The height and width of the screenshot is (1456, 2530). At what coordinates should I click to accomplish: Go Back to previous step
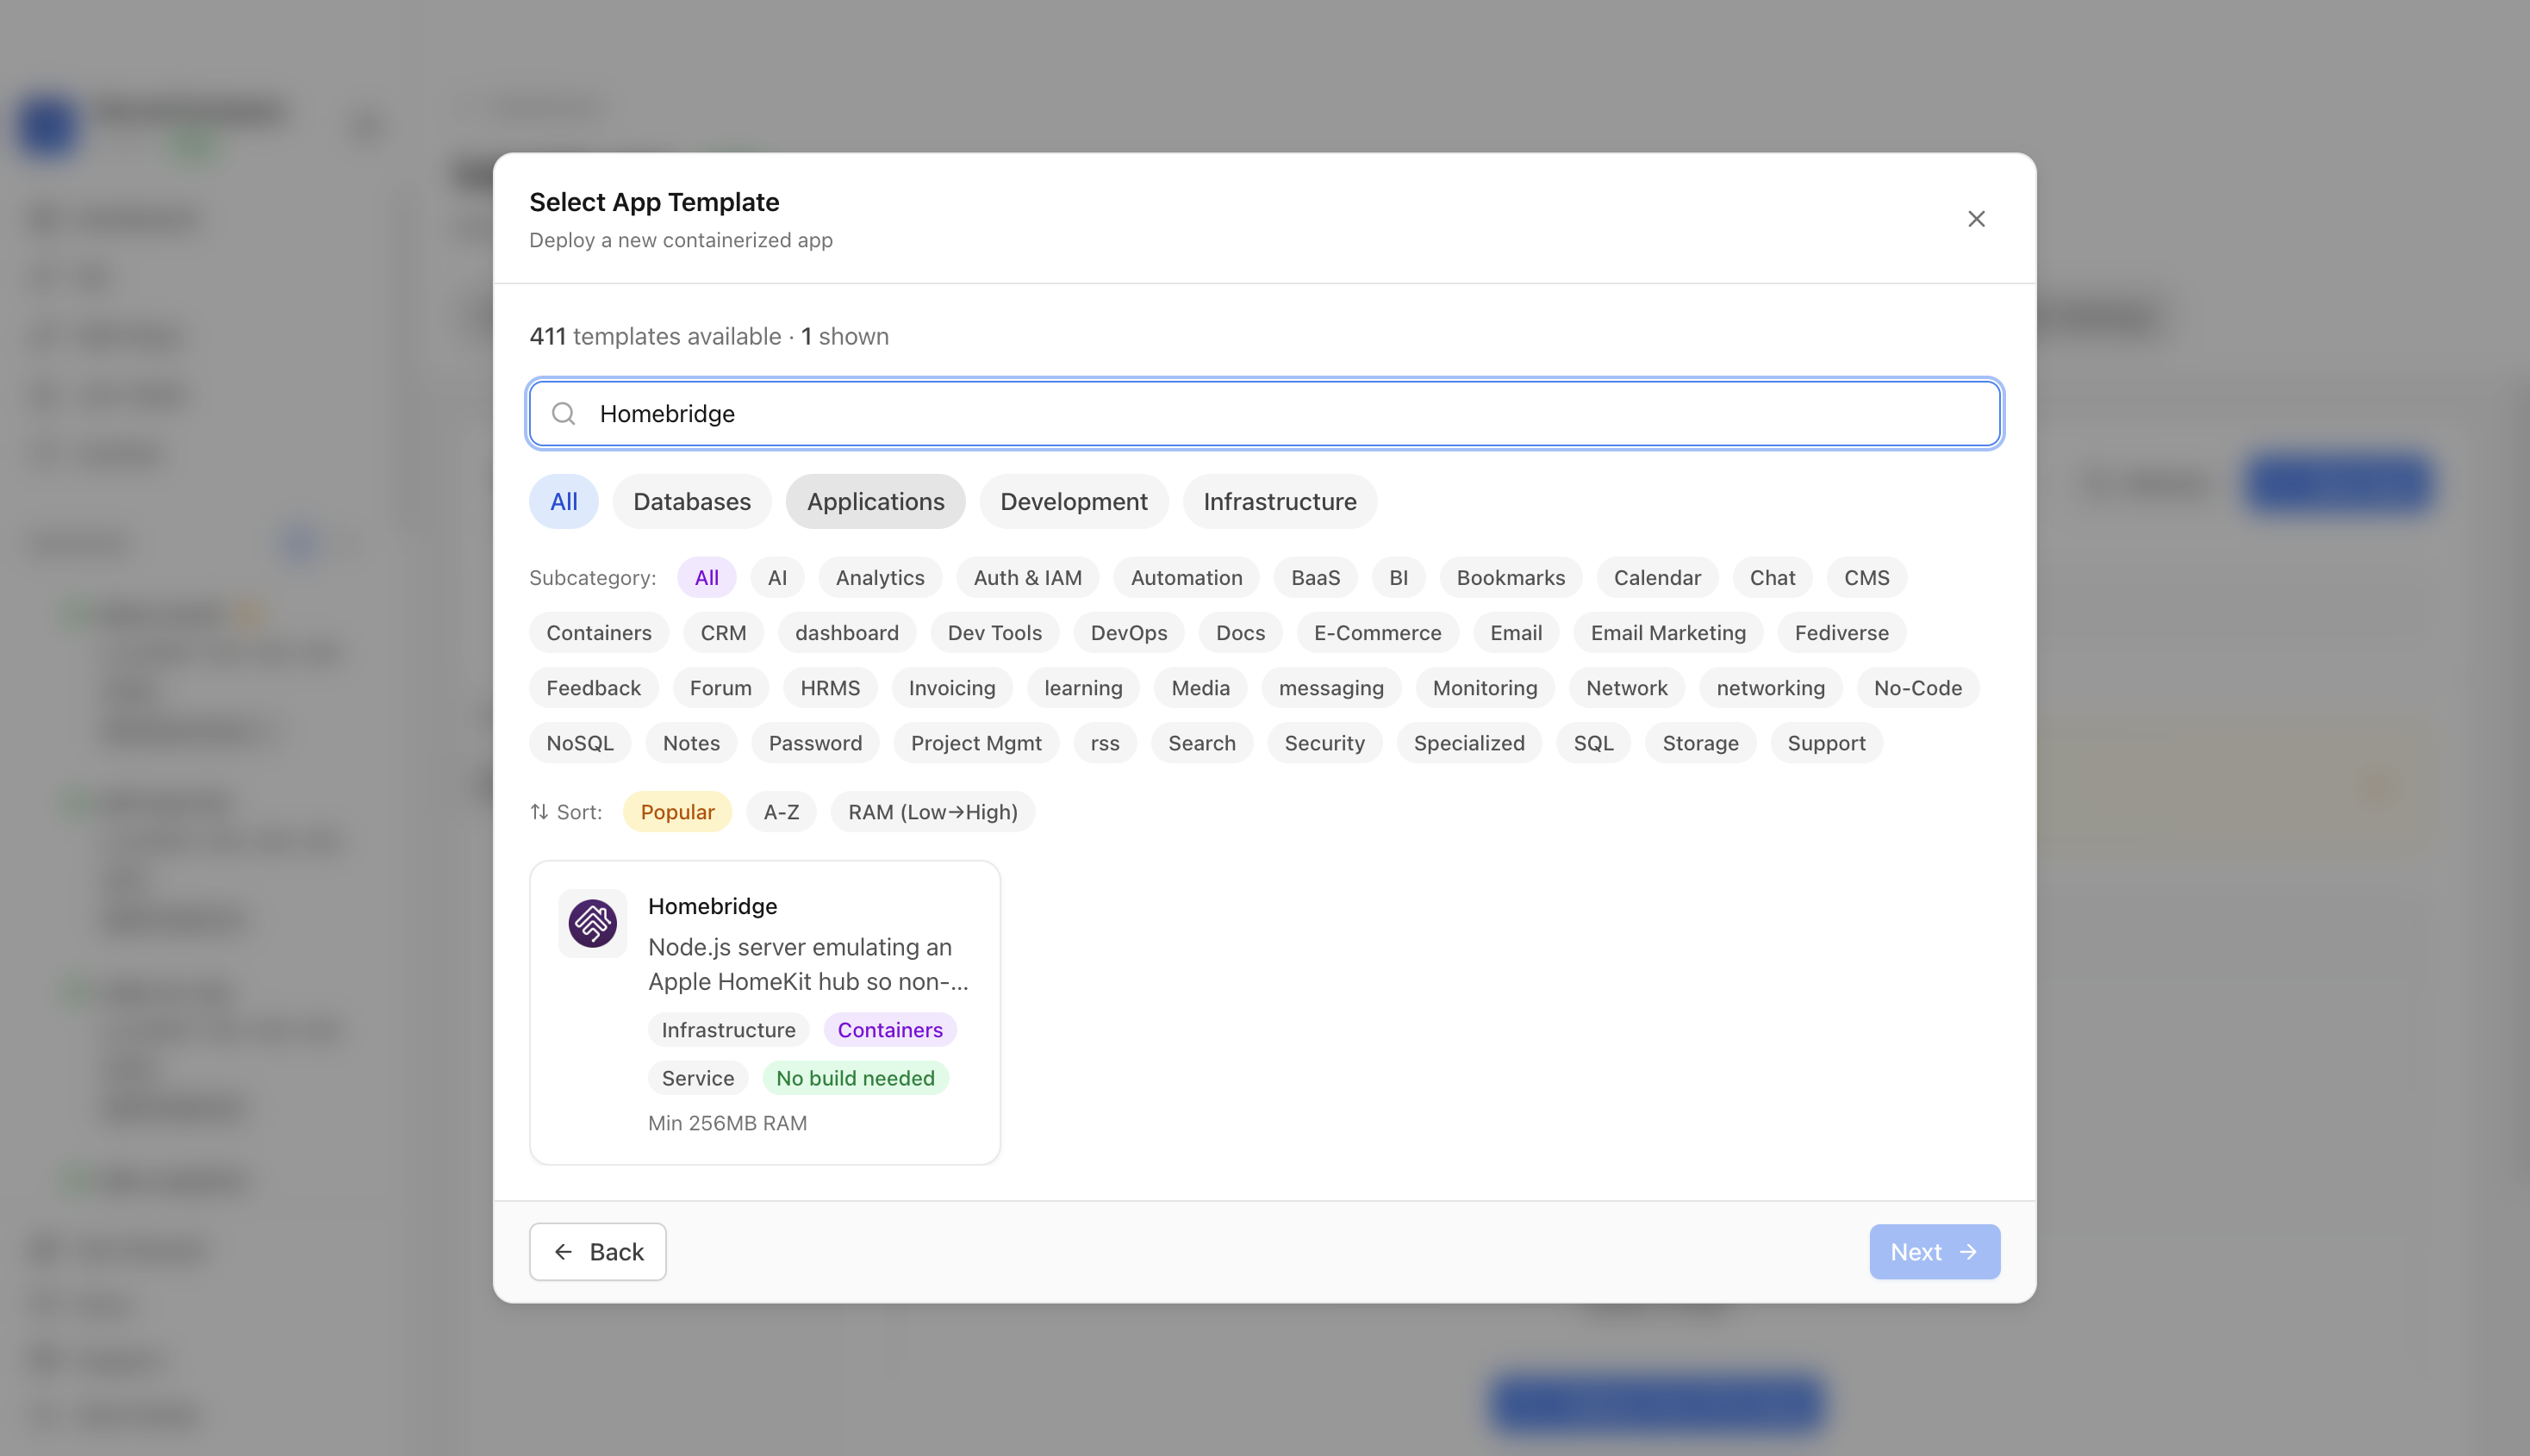click(x=598, y=1251)
